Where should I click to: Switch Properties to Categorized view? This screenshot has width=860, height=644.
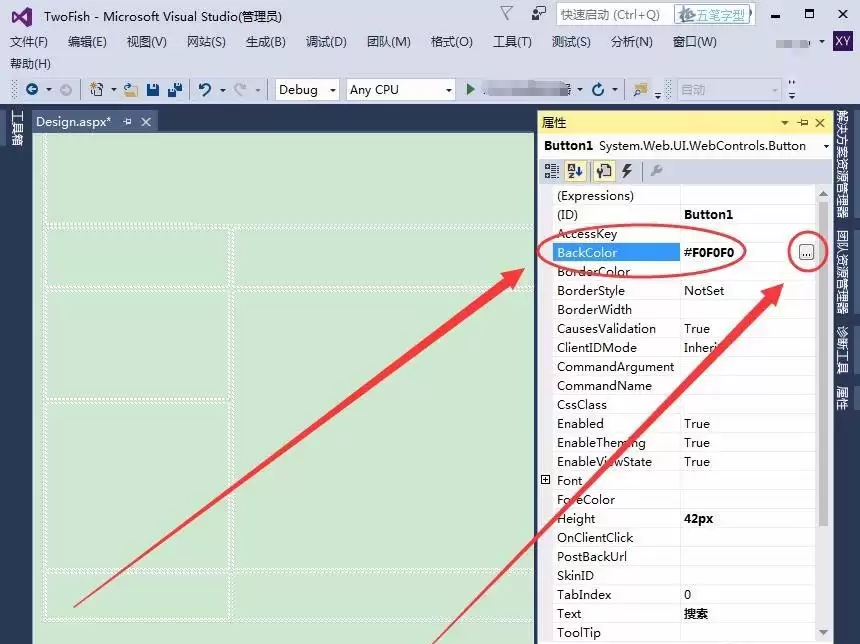coord(551,171)
